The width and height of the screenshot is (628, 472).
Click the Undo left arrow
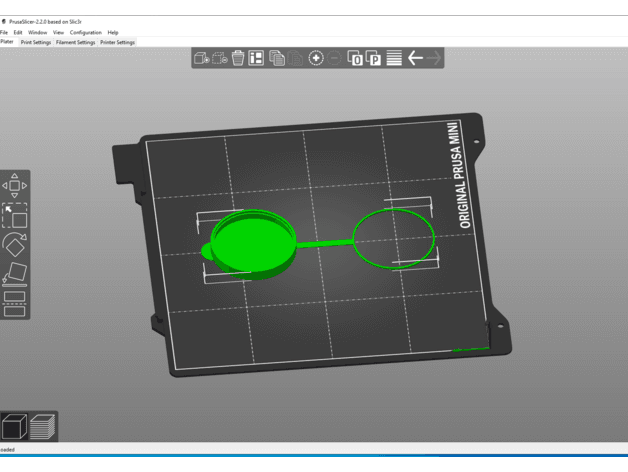415,58
